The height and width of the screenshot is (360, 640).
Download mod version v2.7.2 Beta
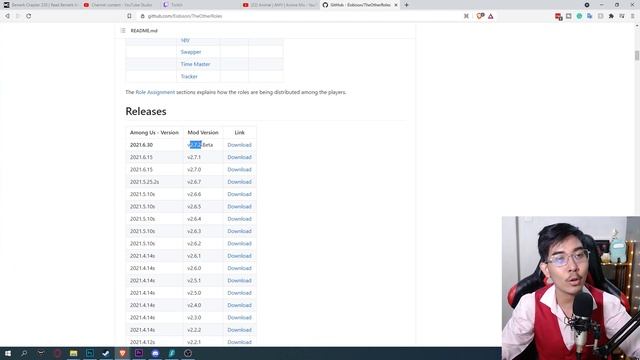pyautogui.click(x=239, y=145)
